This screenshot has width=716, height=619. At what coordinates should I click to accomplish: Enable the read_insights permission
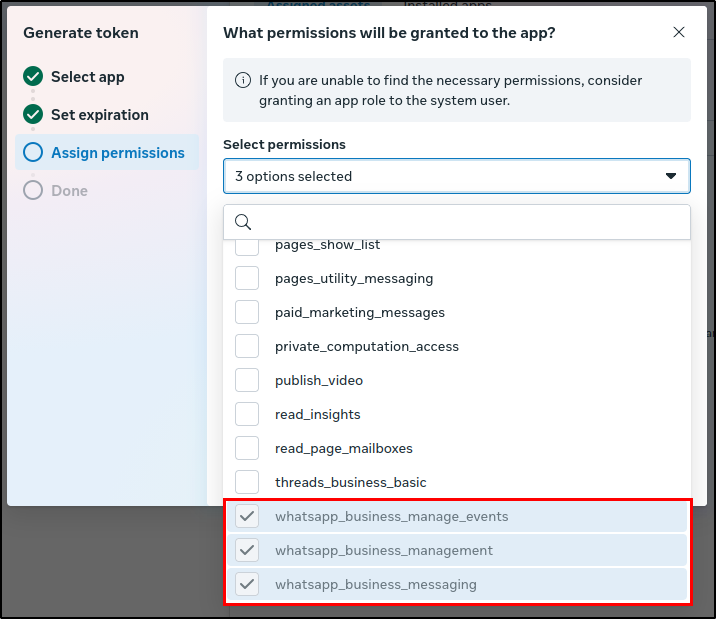point(247,415)
